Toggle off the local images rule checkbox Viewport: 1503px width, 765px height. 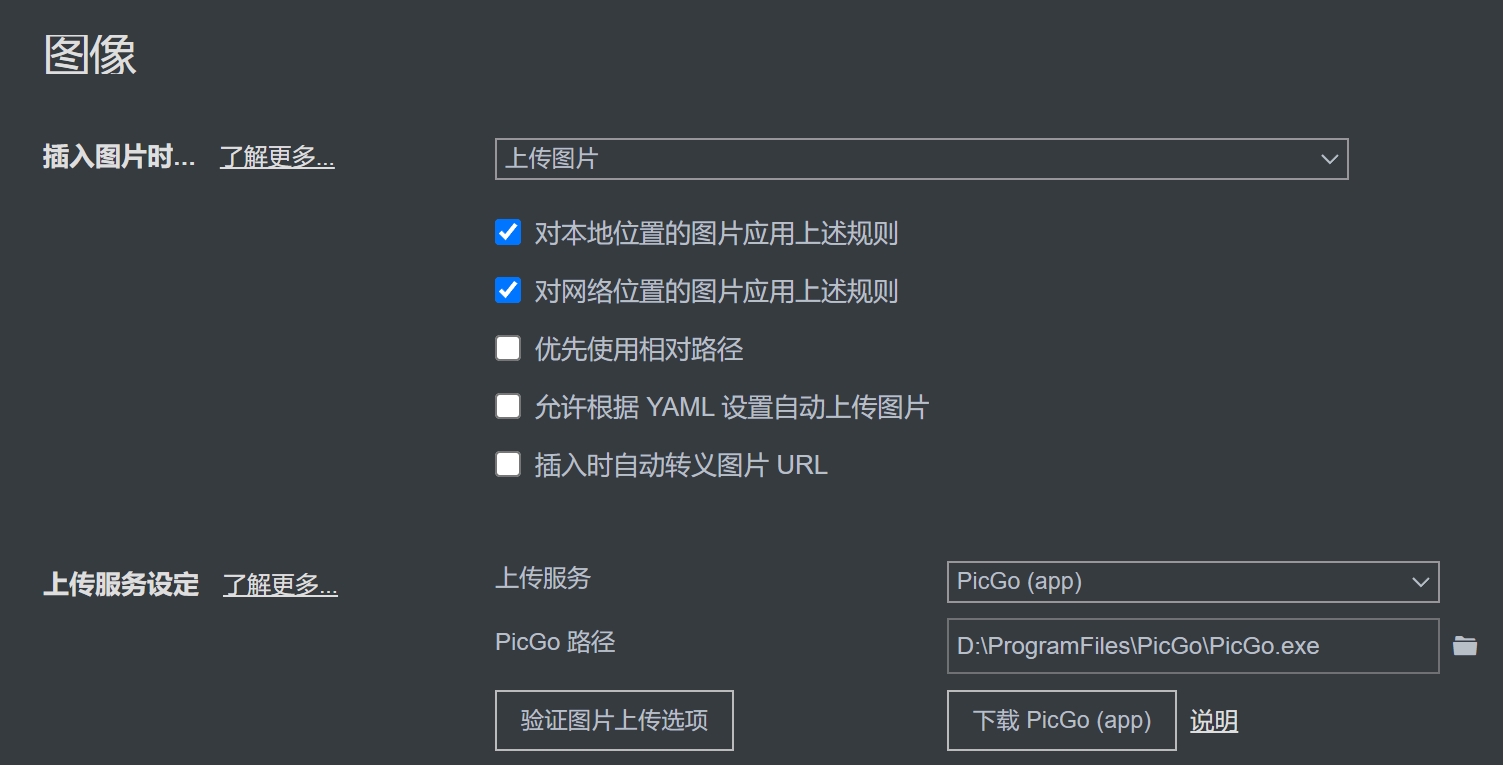(x=508, y=231)
